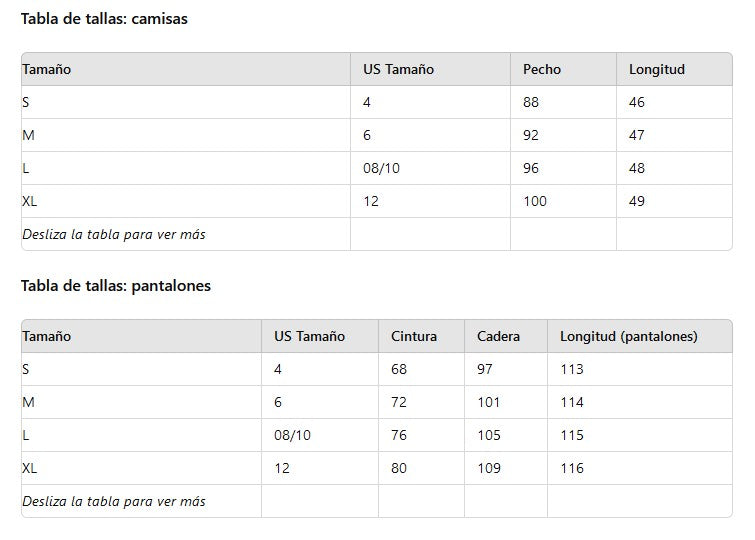Viewport: 755px width, 540px height.
Task: Click the "Cintura" column header
Action: tap(414, 337)
